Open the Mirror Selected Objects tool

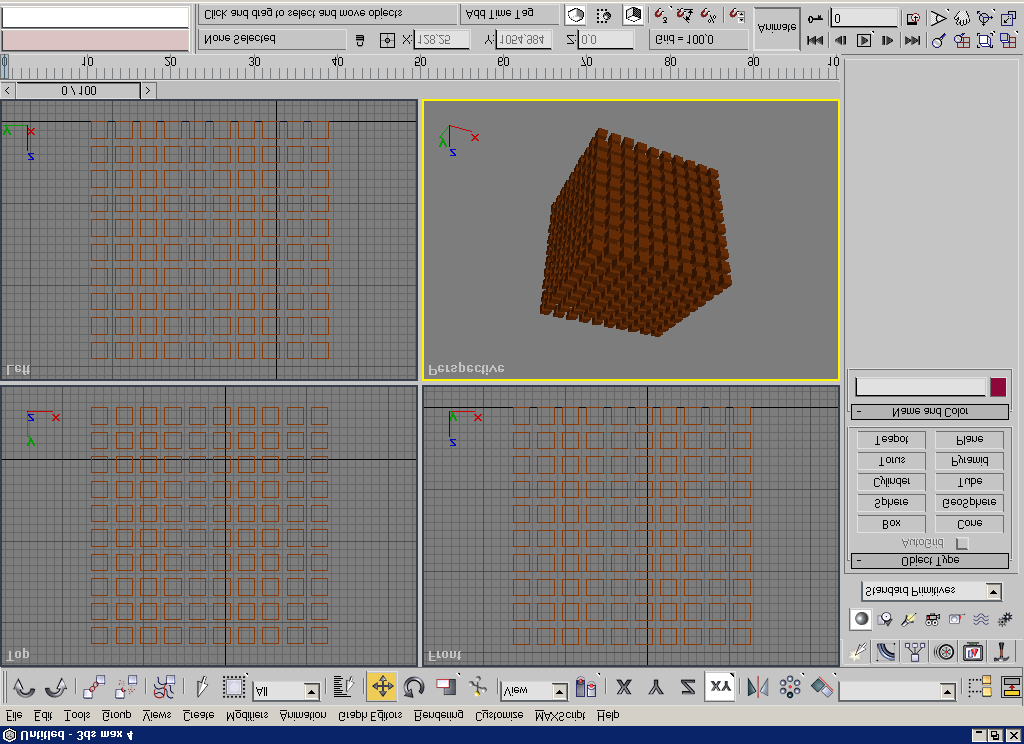tap(758, 687)
